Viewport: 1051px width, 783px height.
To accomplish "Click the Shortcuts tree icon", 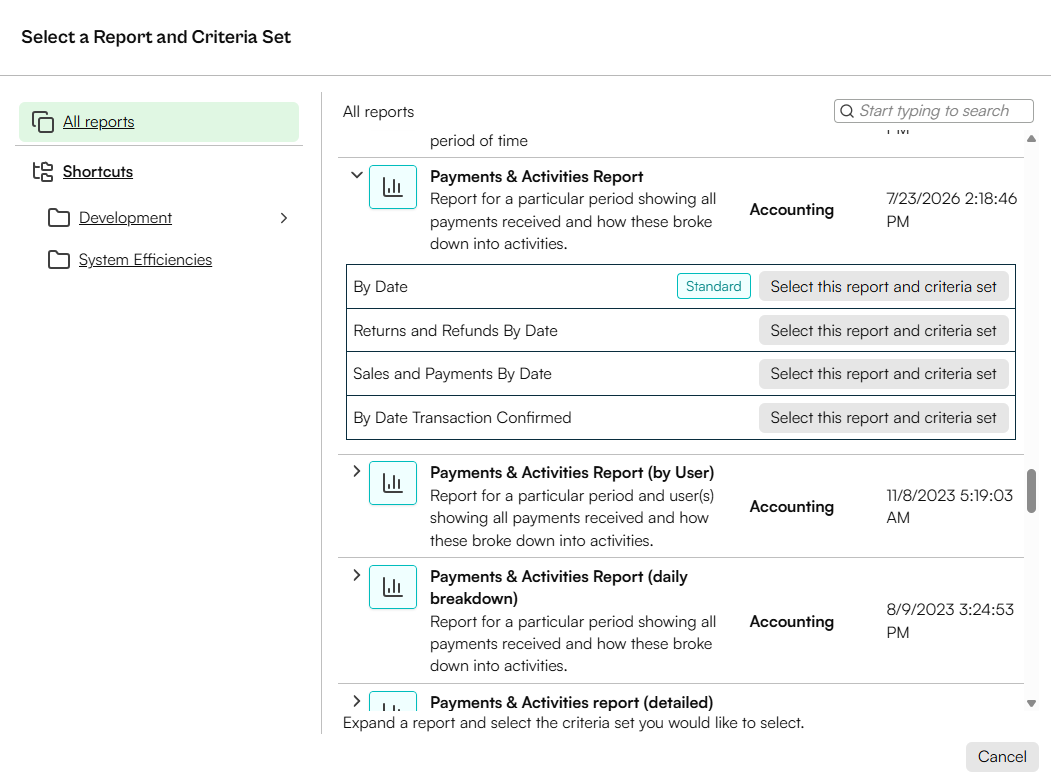I will (43, 172).
